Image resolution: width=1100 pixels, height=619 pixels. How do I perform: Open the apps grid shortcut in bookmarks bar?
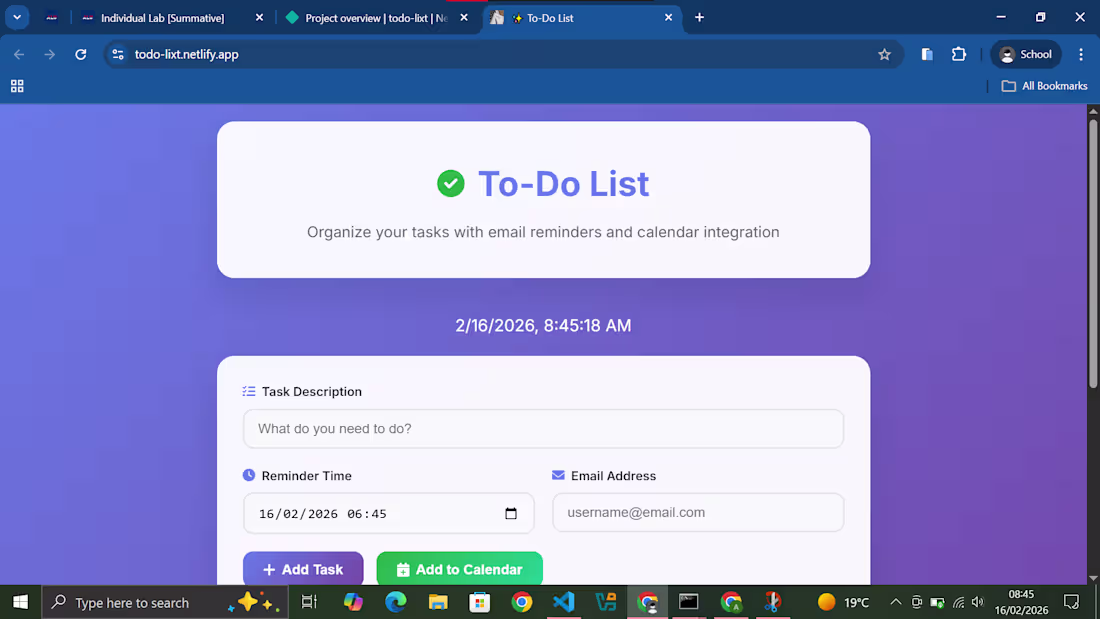coord(18,86)
